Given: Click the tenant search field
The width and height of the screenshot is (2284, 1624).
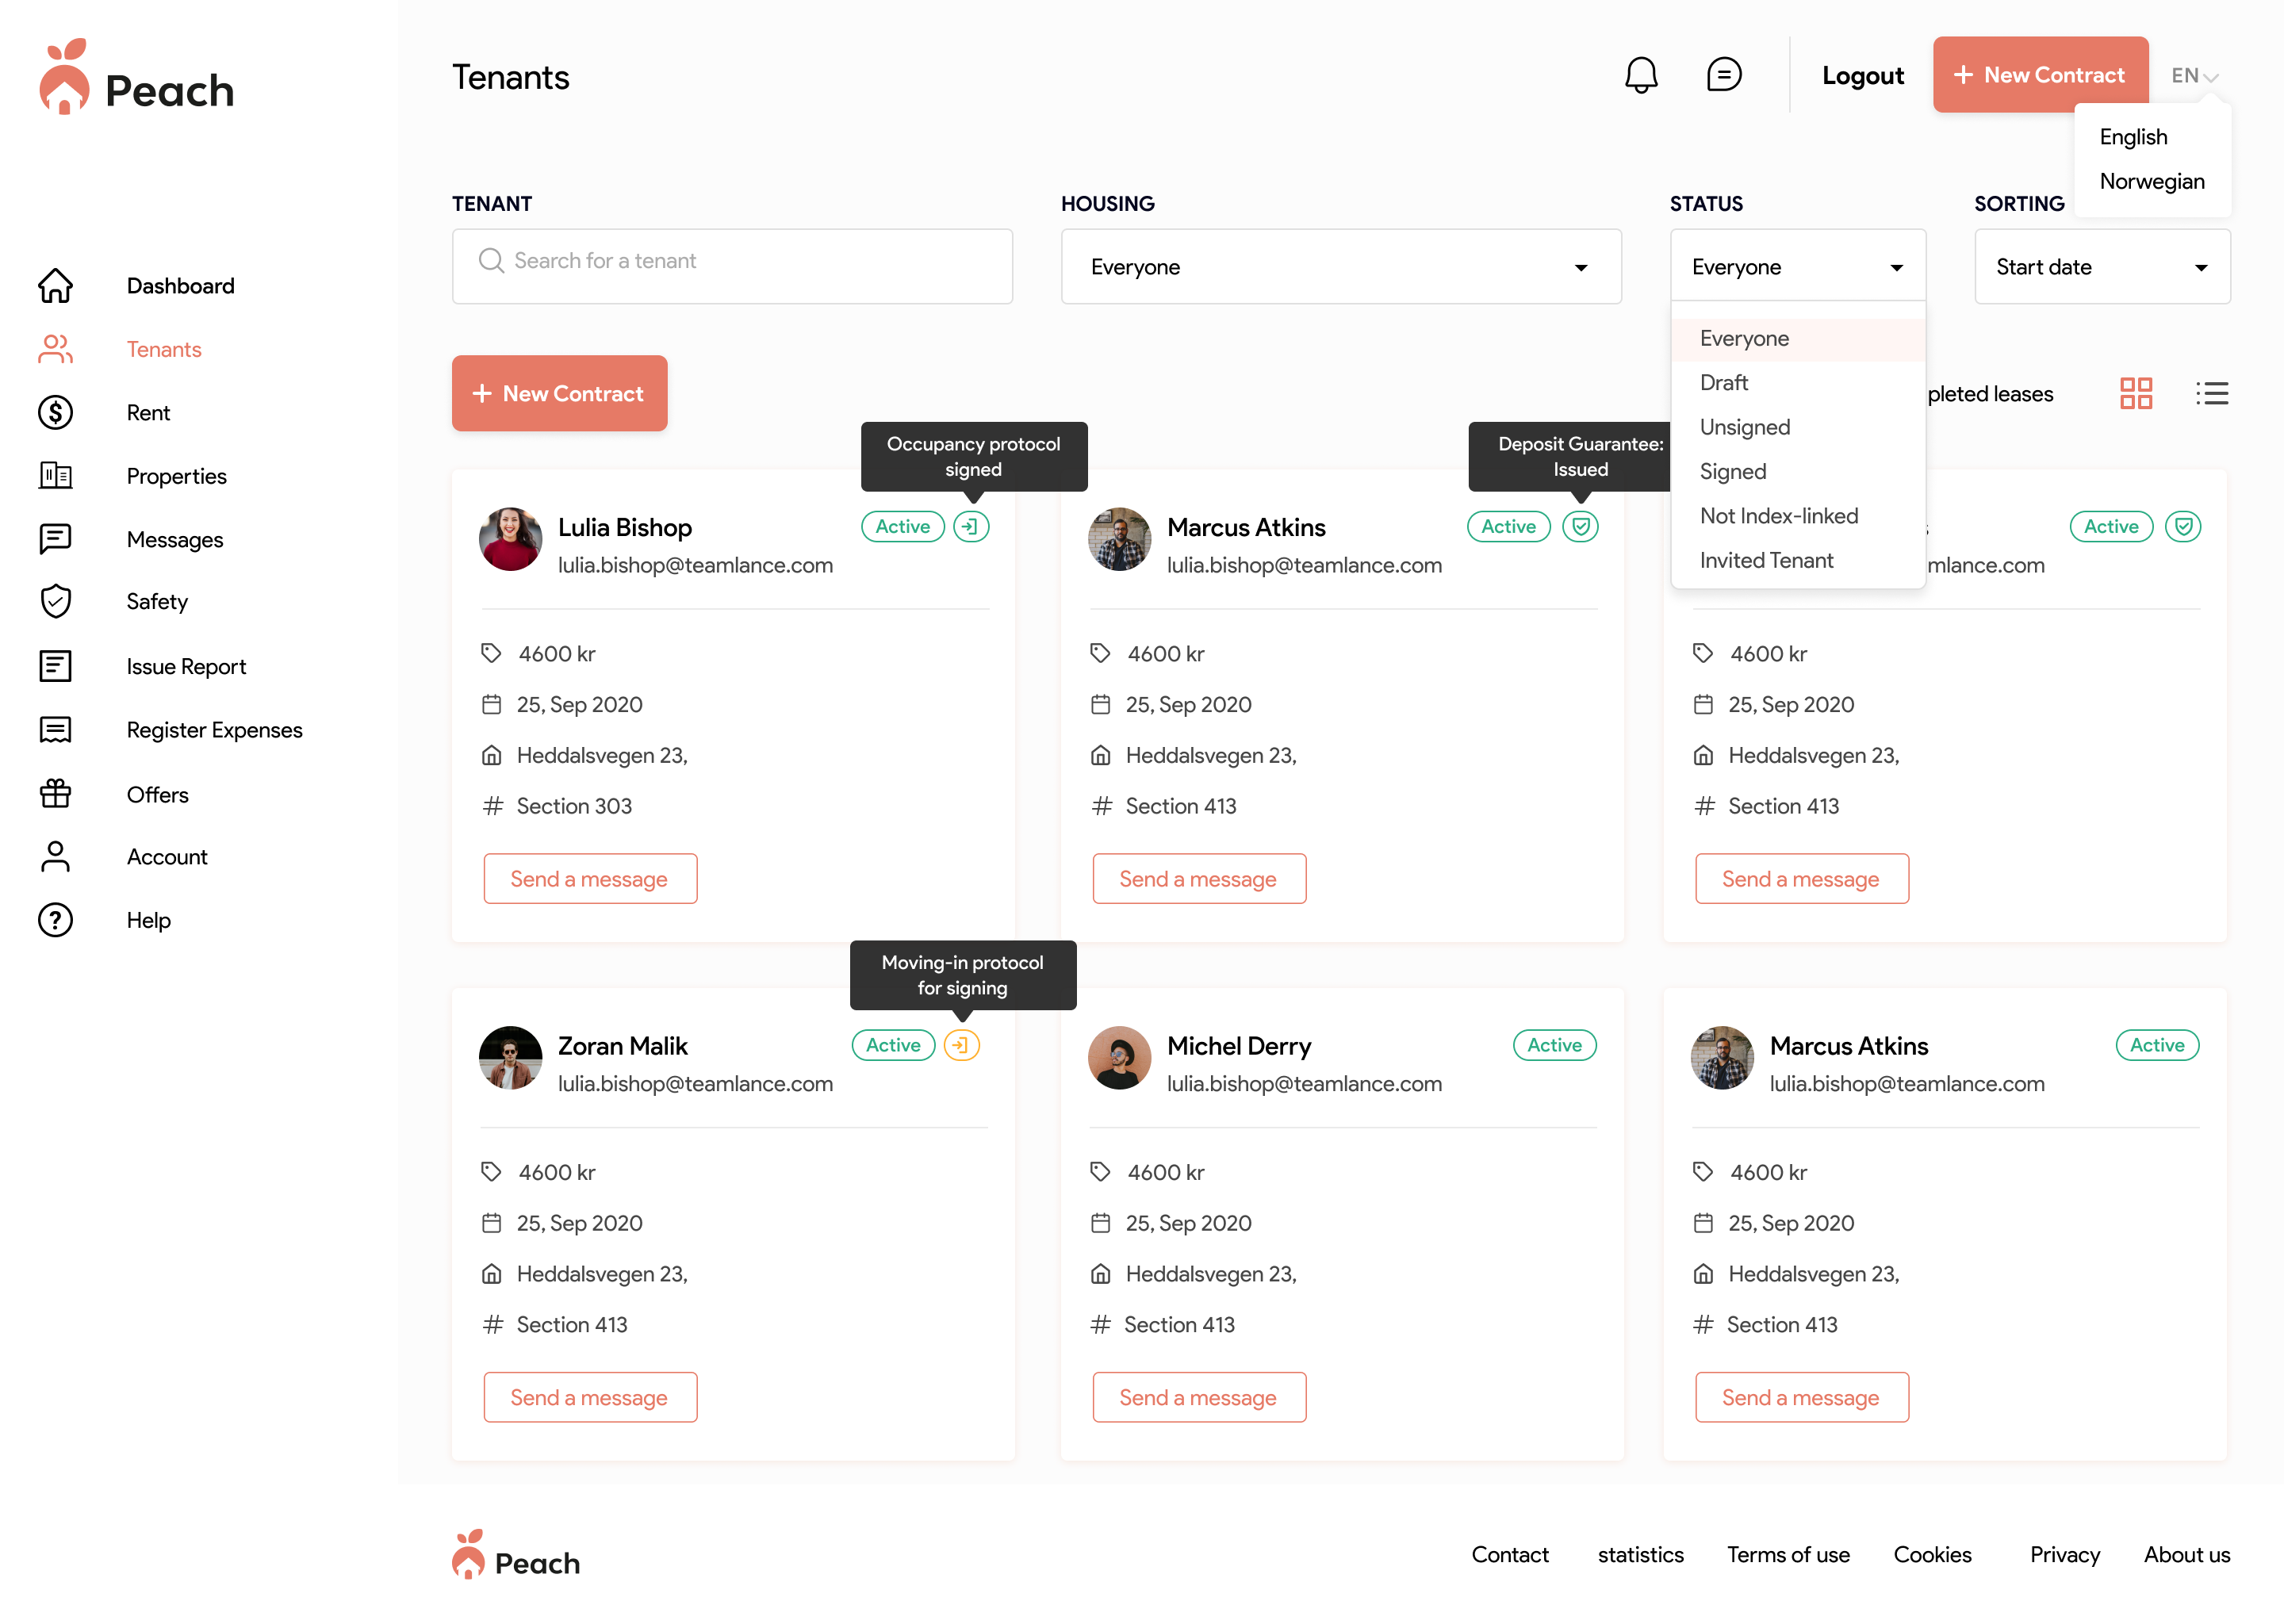Looking at the screenshot, I should 732,267.
